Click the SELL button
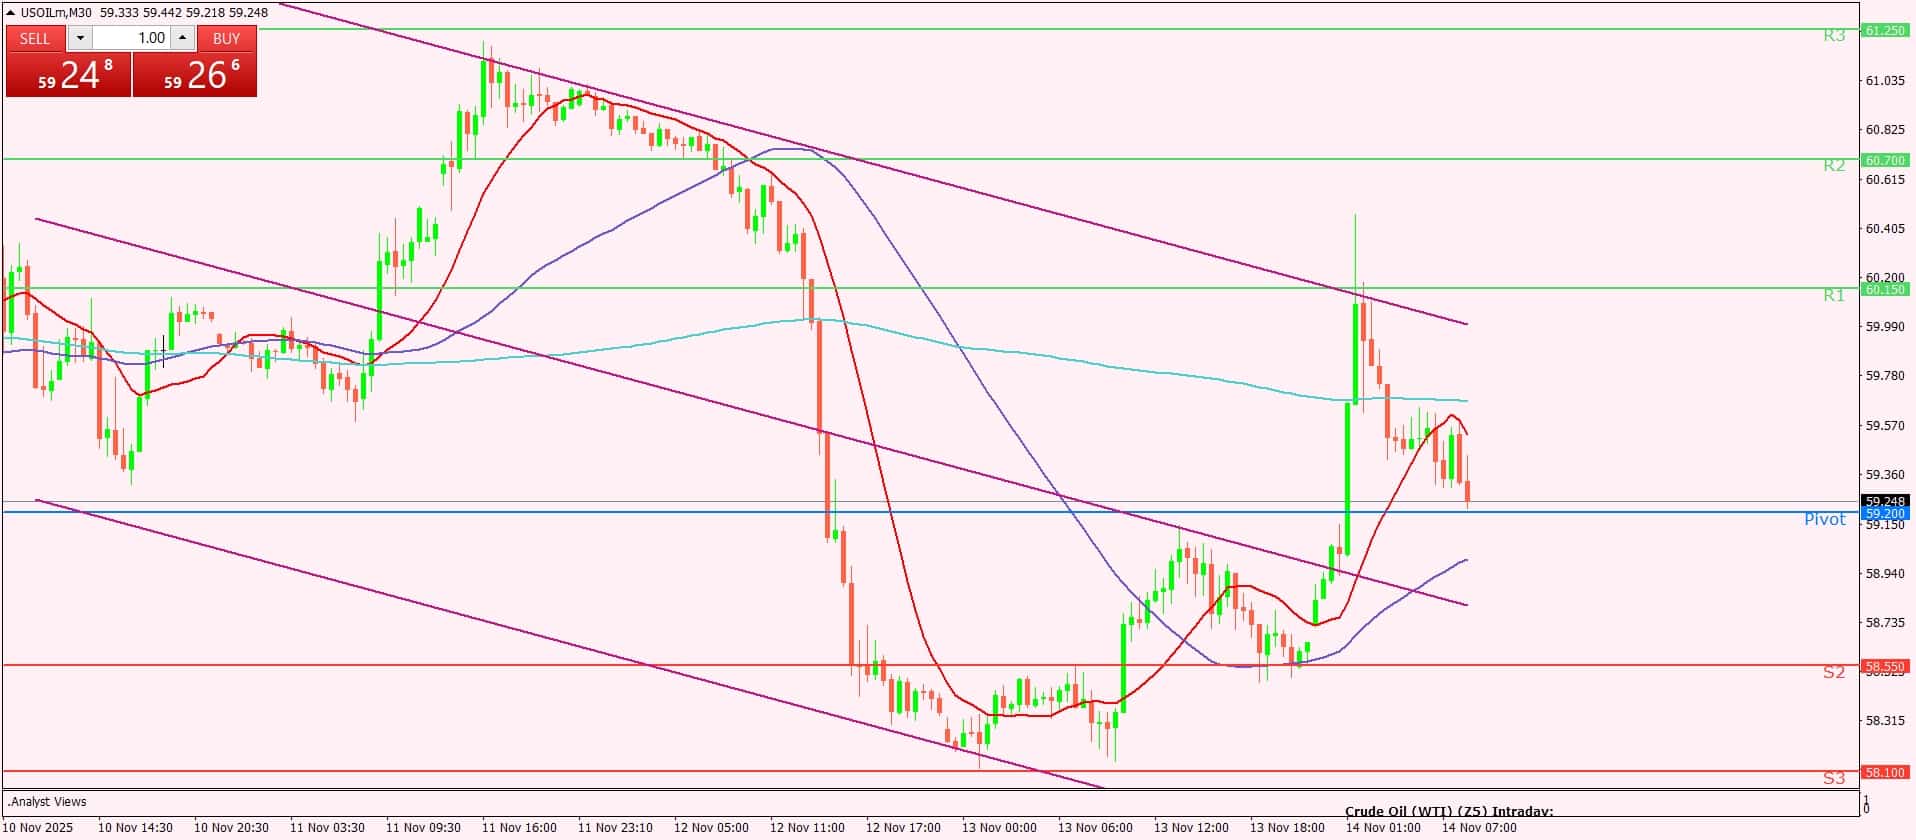 point(35,38)
